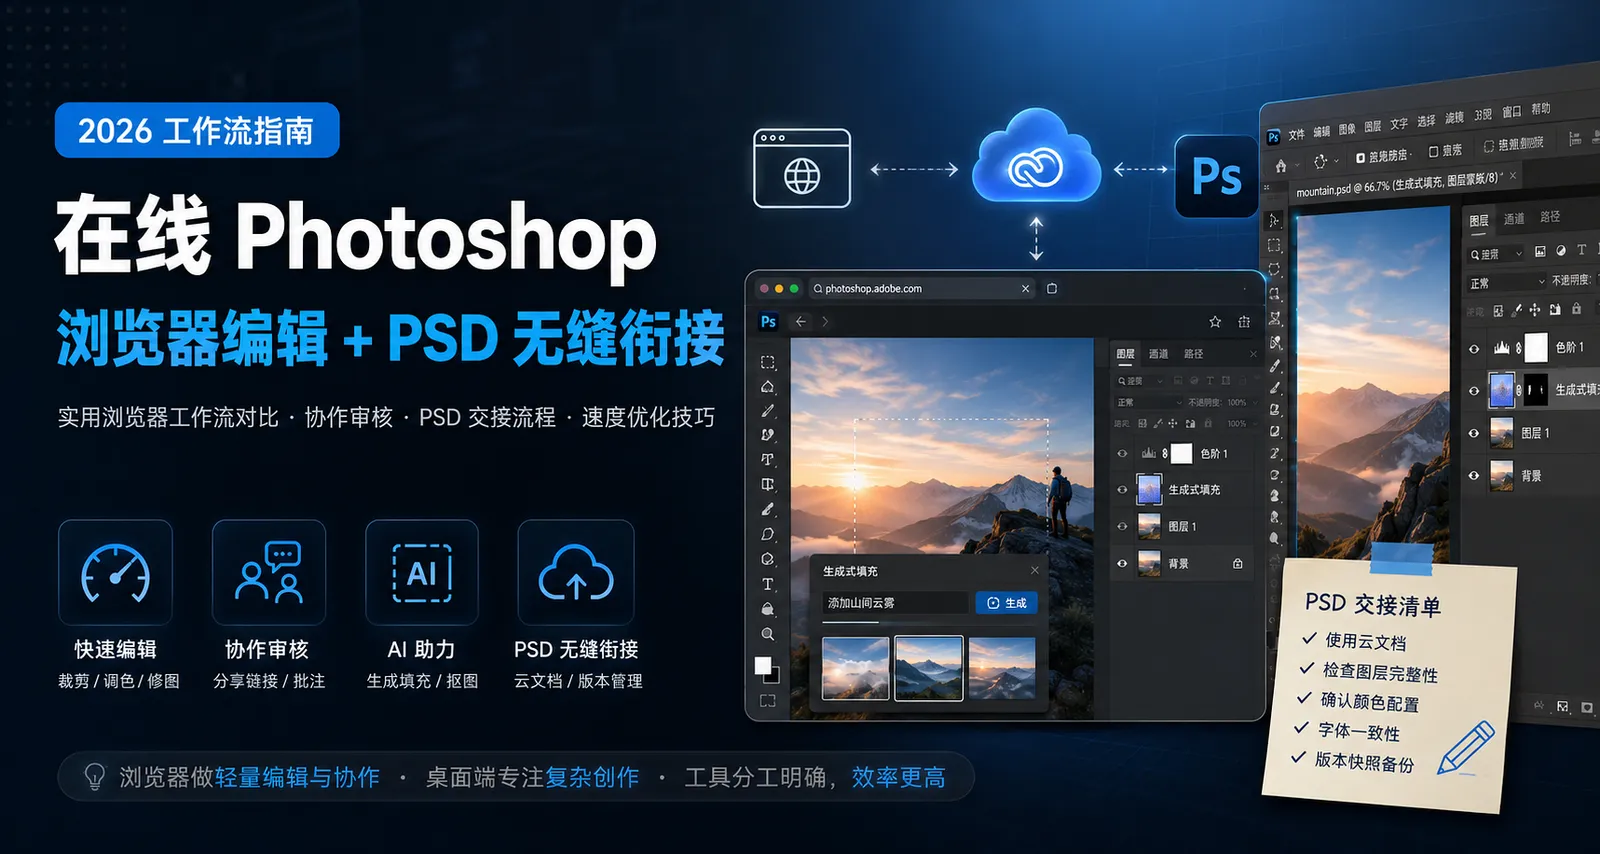Viewport: 1600px width, 854px height.
Task: Click the 快速编辑 speedometer icon
Action: pyautogui.click(x=116, y=573)
